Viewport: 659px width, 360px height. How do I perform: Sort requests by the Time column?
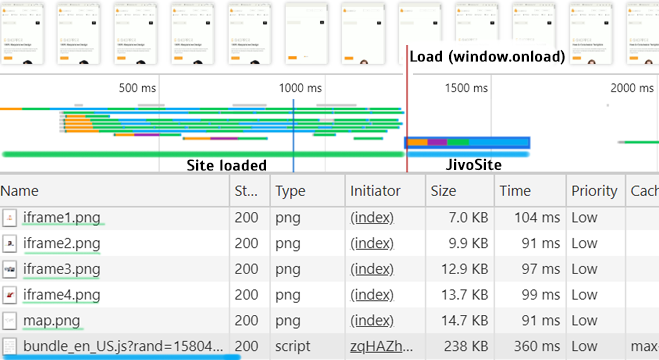pyautogui.click(x=530, y=191)
